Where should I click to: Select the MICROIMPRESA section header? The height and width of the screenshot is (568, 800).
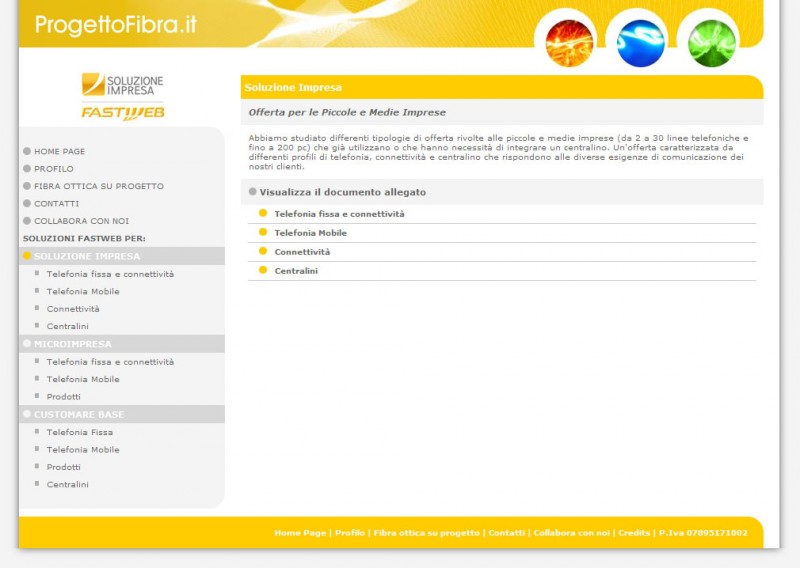[x=122, y=344]
